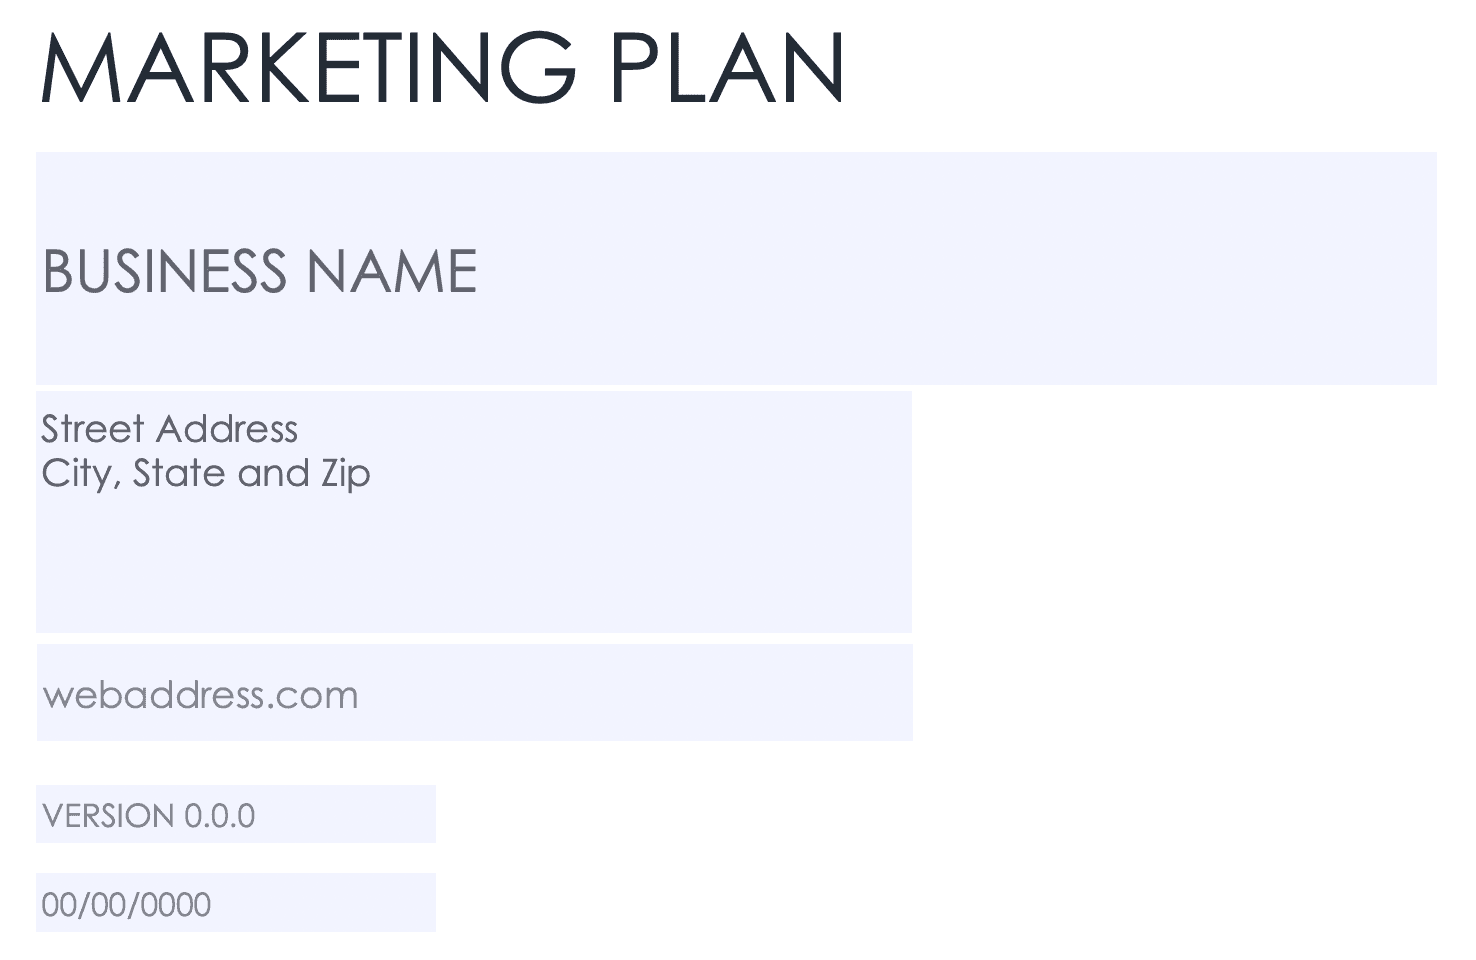Click the Street Address line
1476x960 pixels.
[169, 429]
